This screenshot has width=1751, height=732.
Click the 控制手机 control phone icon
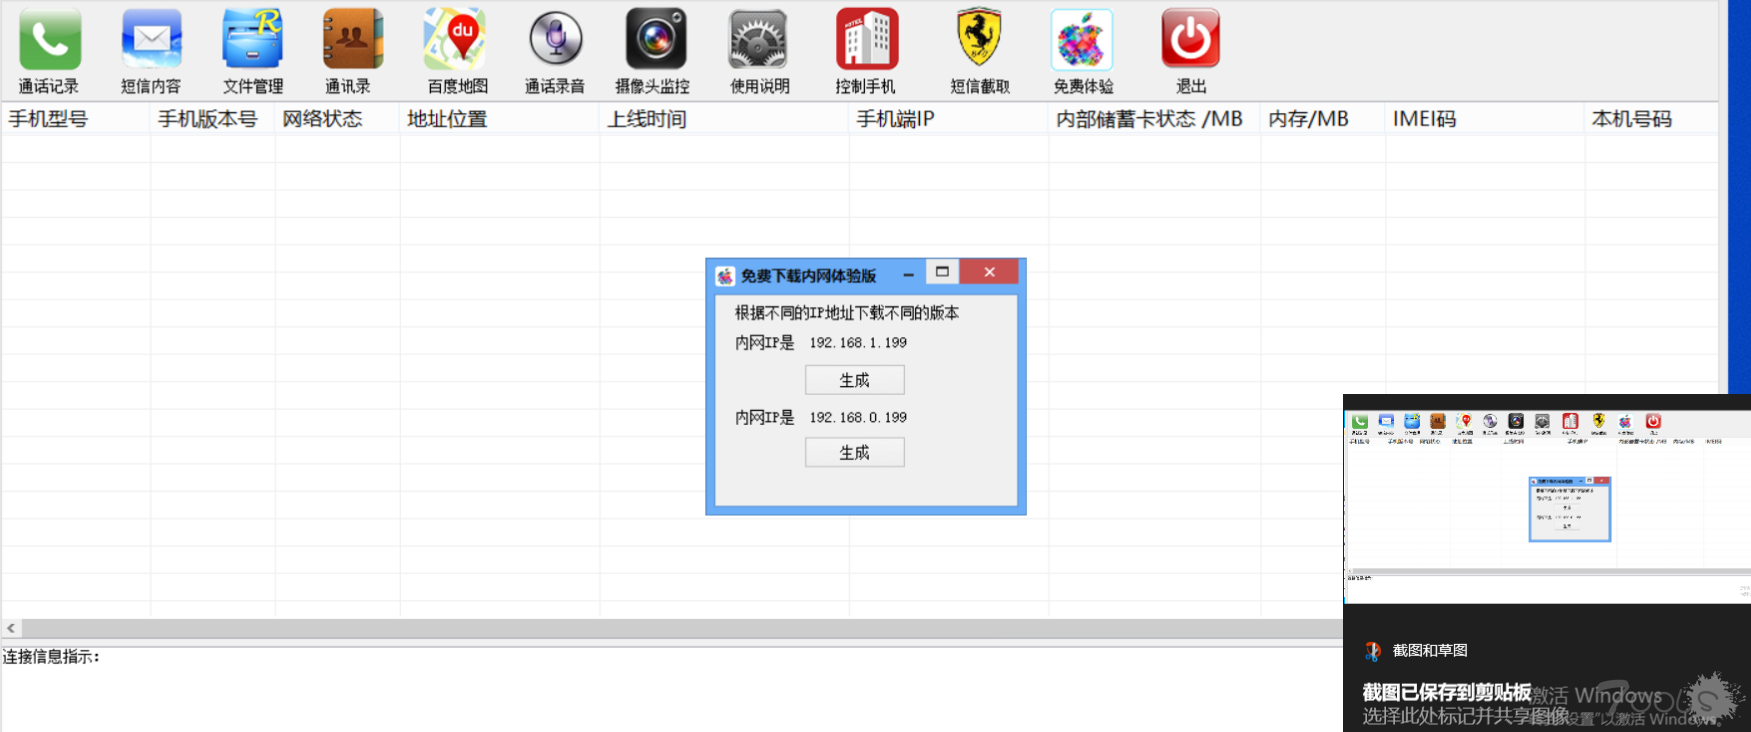(867, 40)
